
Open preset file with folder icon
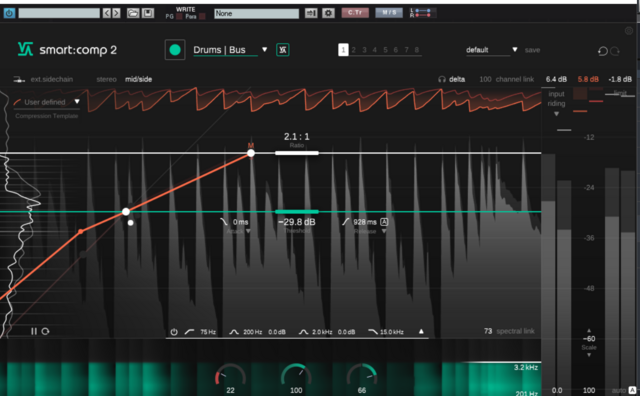click(x=133, y=13)
